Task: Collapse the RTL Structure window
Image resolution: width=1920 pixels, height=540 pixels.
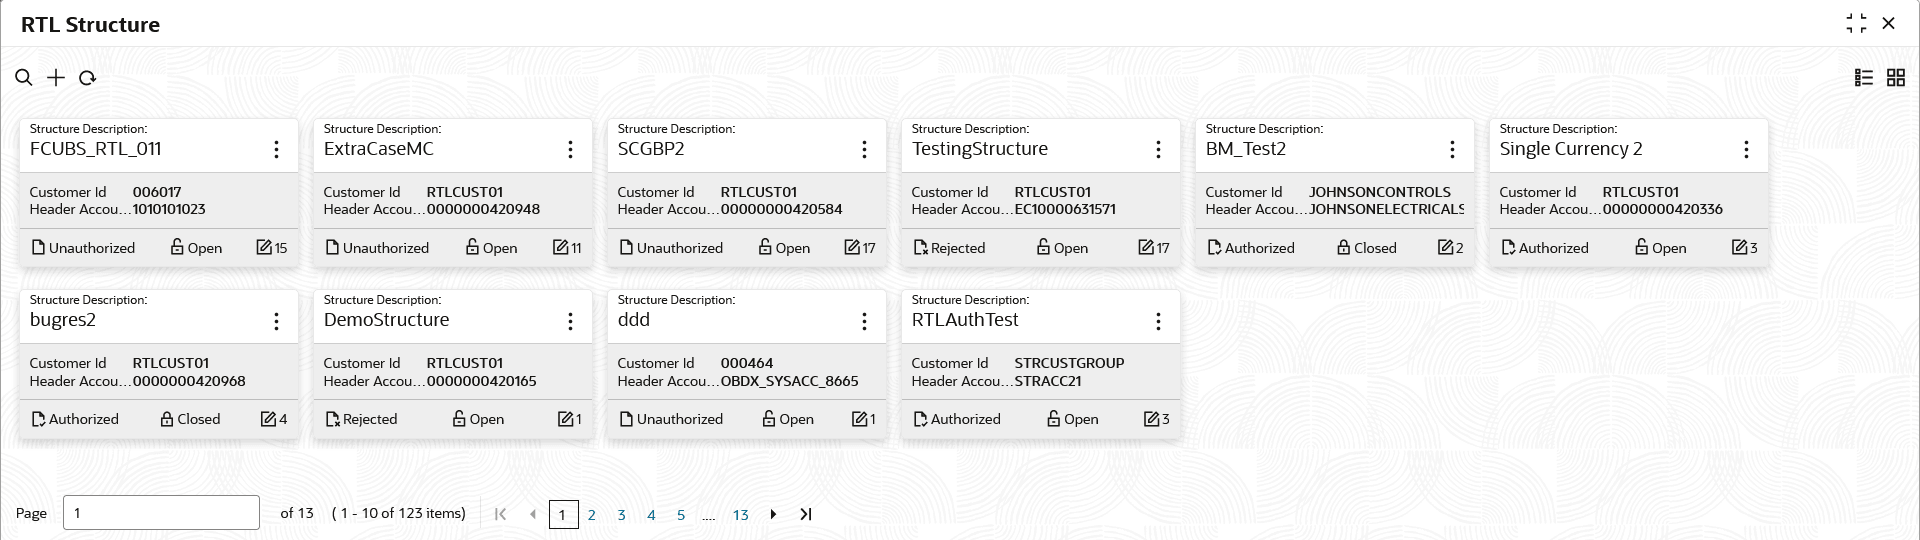Action: (x=1857, y=23)
